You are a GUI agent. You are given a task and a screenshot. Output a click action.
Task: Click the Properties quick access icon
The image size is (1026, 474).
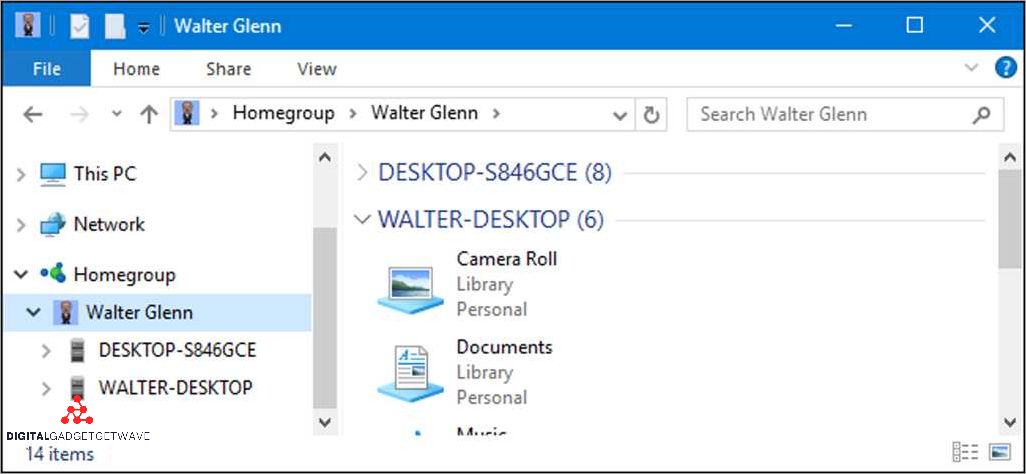click(x=80, y=26)
